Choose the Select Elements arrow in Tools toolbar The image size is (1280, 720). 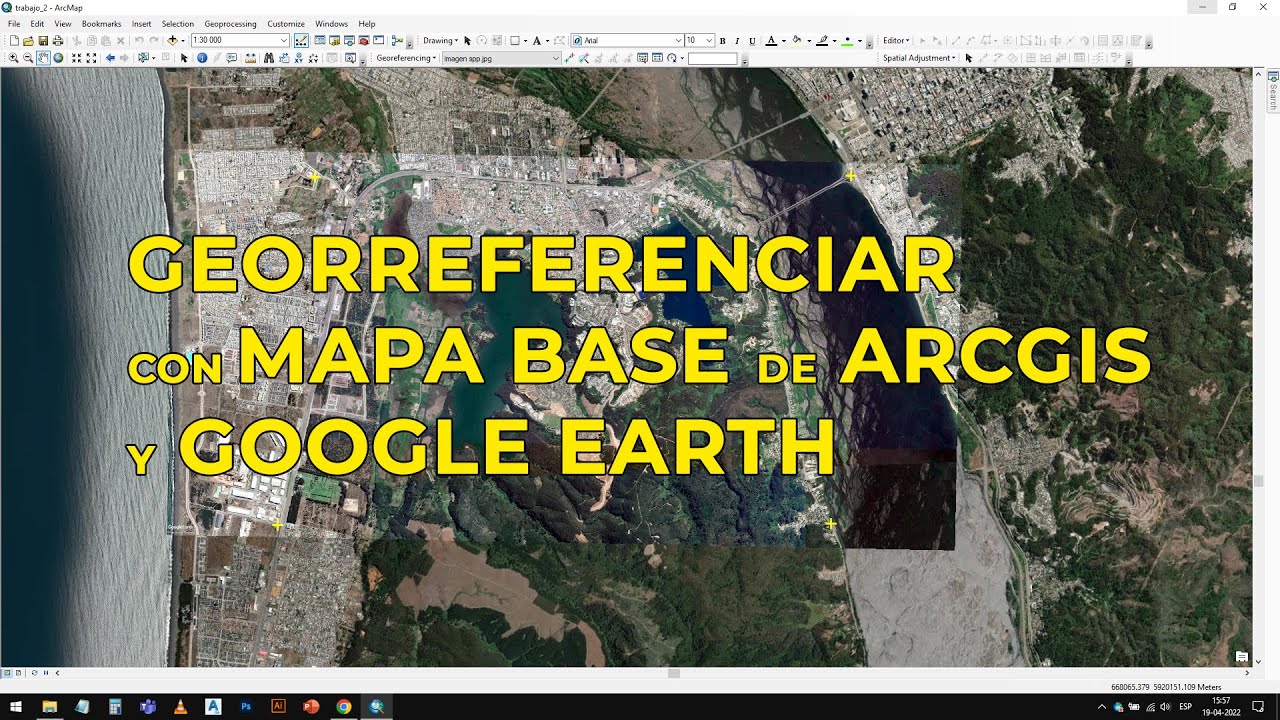(183, 58)
